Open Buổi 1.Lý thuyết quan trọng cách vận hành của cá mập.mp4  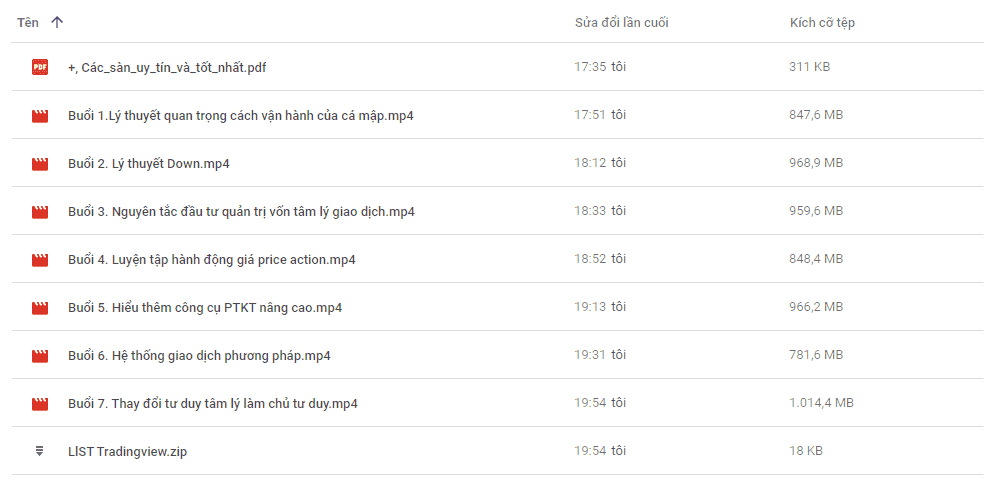coord(241,116)
